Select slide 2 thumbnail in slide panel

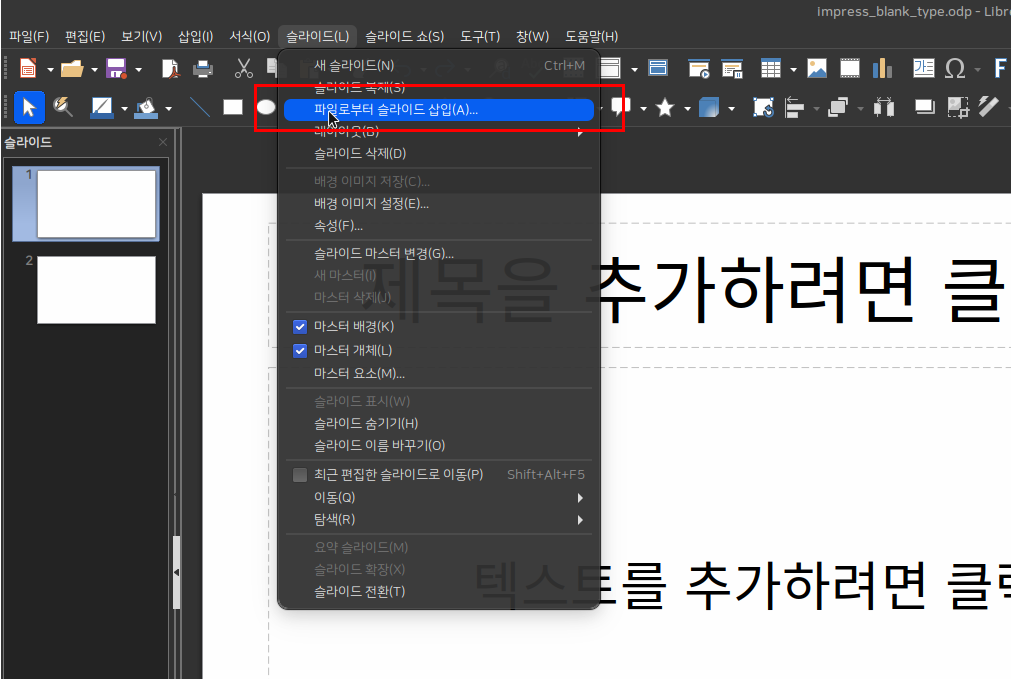96,290
